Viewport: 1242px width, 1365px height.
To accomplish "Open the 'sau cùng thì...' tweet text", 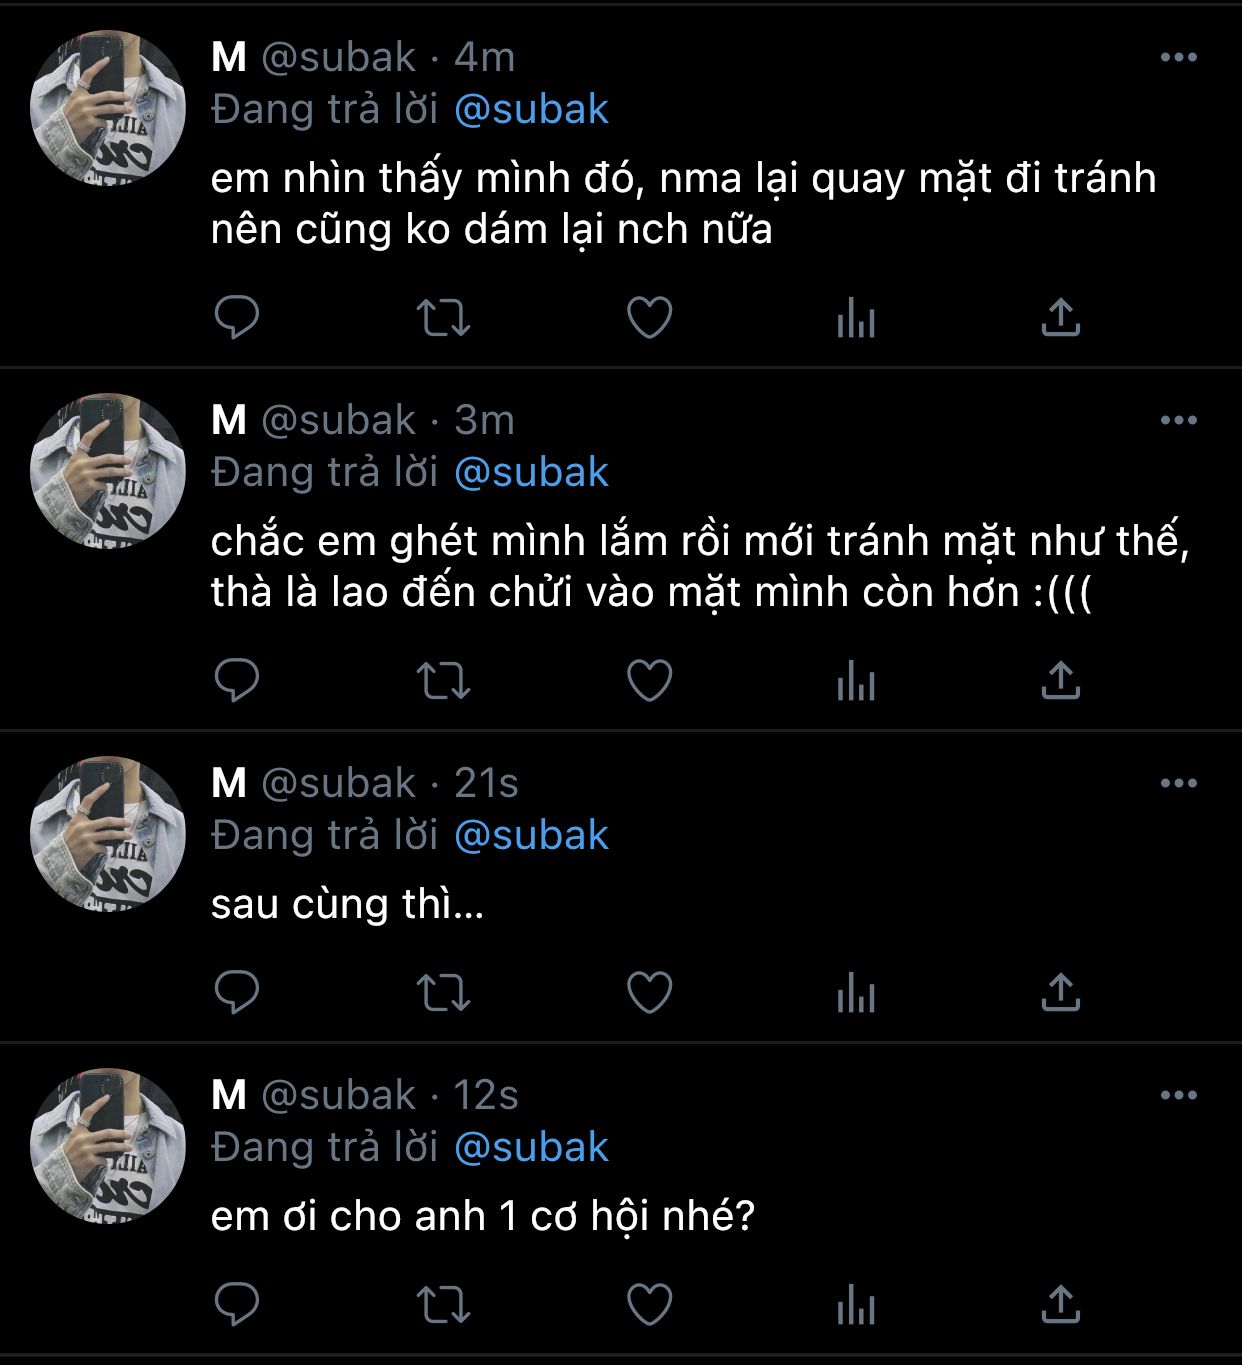I will click(347, 905).
